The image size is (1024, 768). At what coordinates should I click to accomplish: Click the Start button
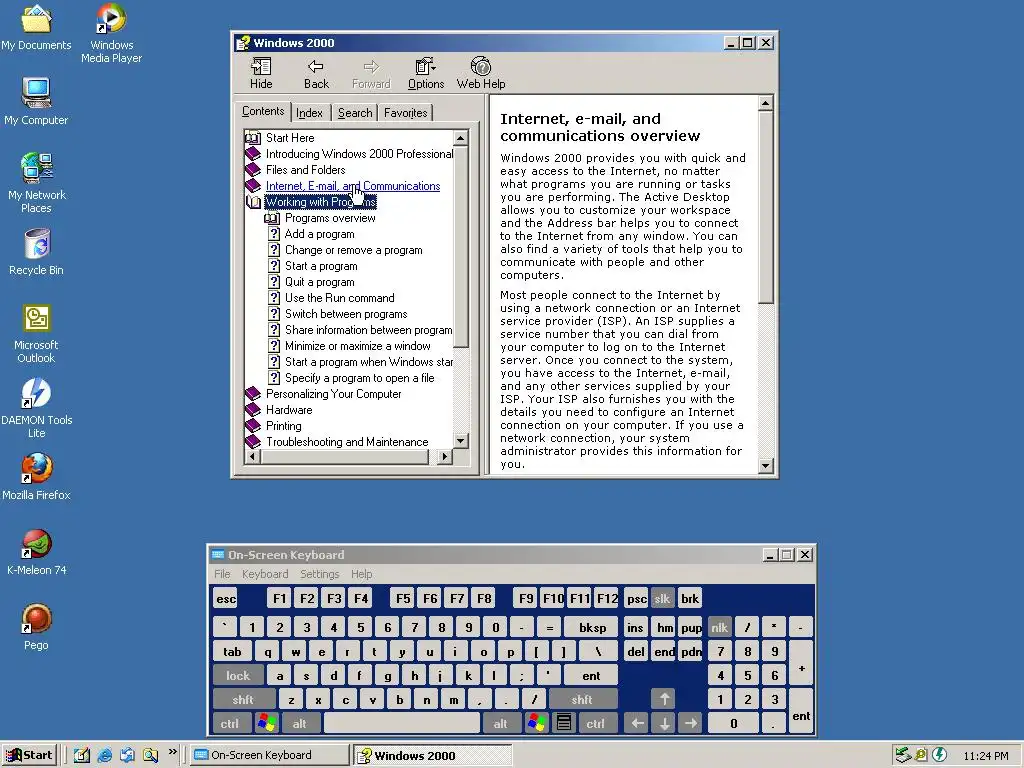(x=29, y=755)
